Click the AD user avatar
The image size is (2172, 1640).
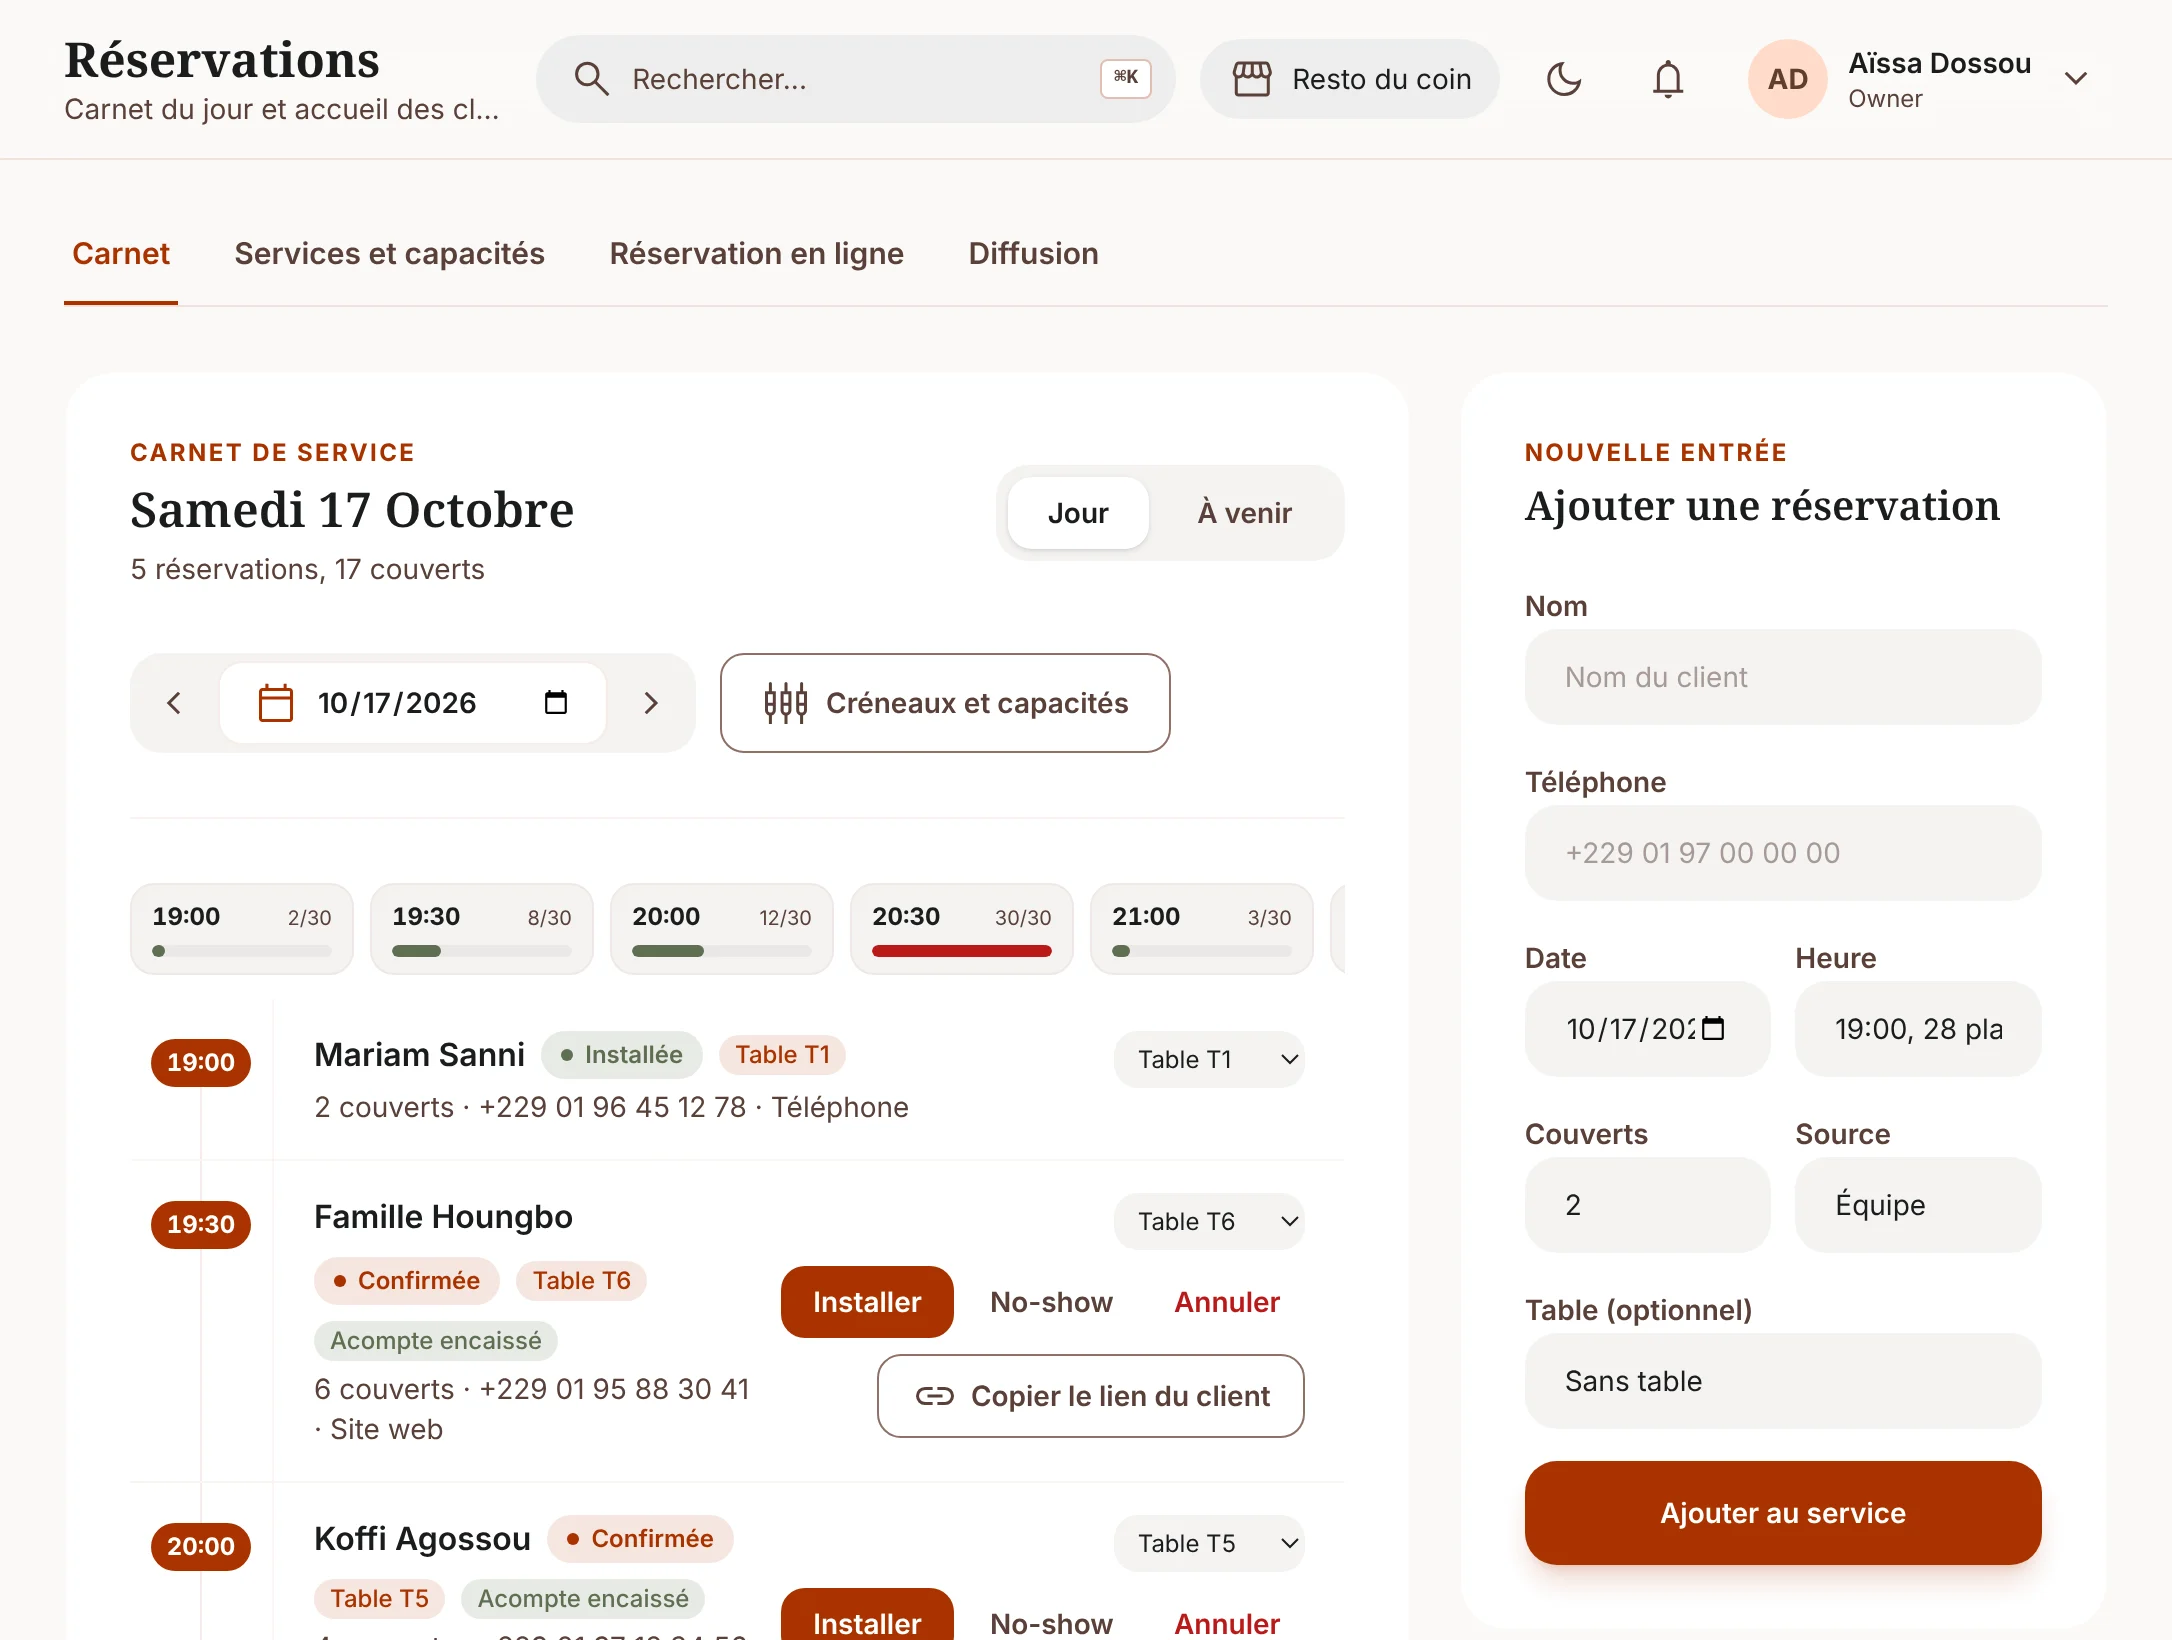(1788, 79)
